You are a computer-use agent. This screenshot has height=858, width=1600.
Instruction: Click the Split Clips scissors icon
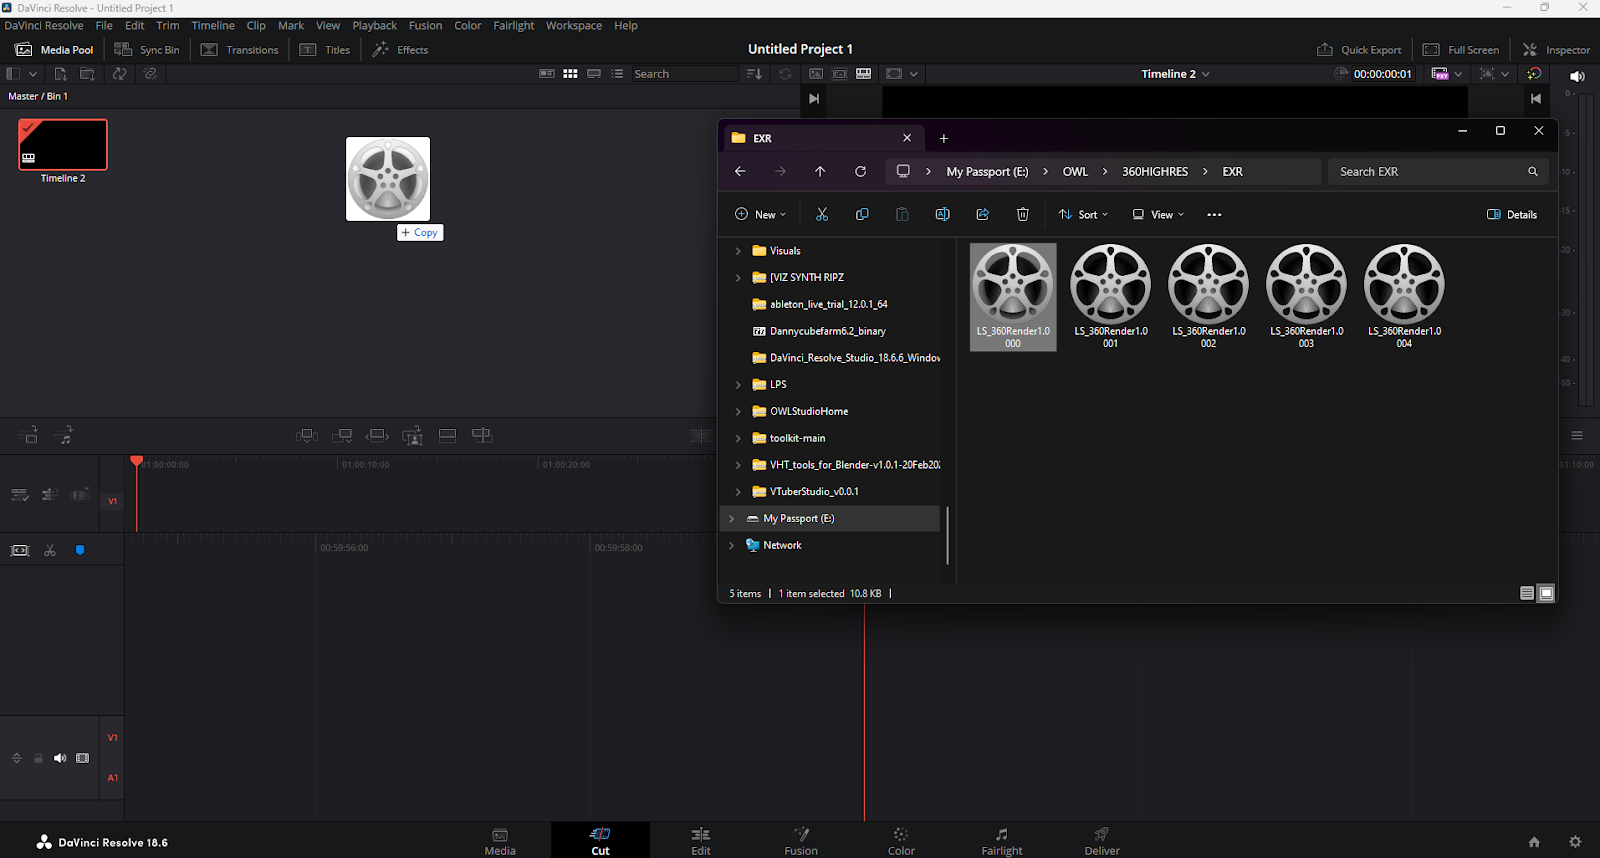(50, 551)
